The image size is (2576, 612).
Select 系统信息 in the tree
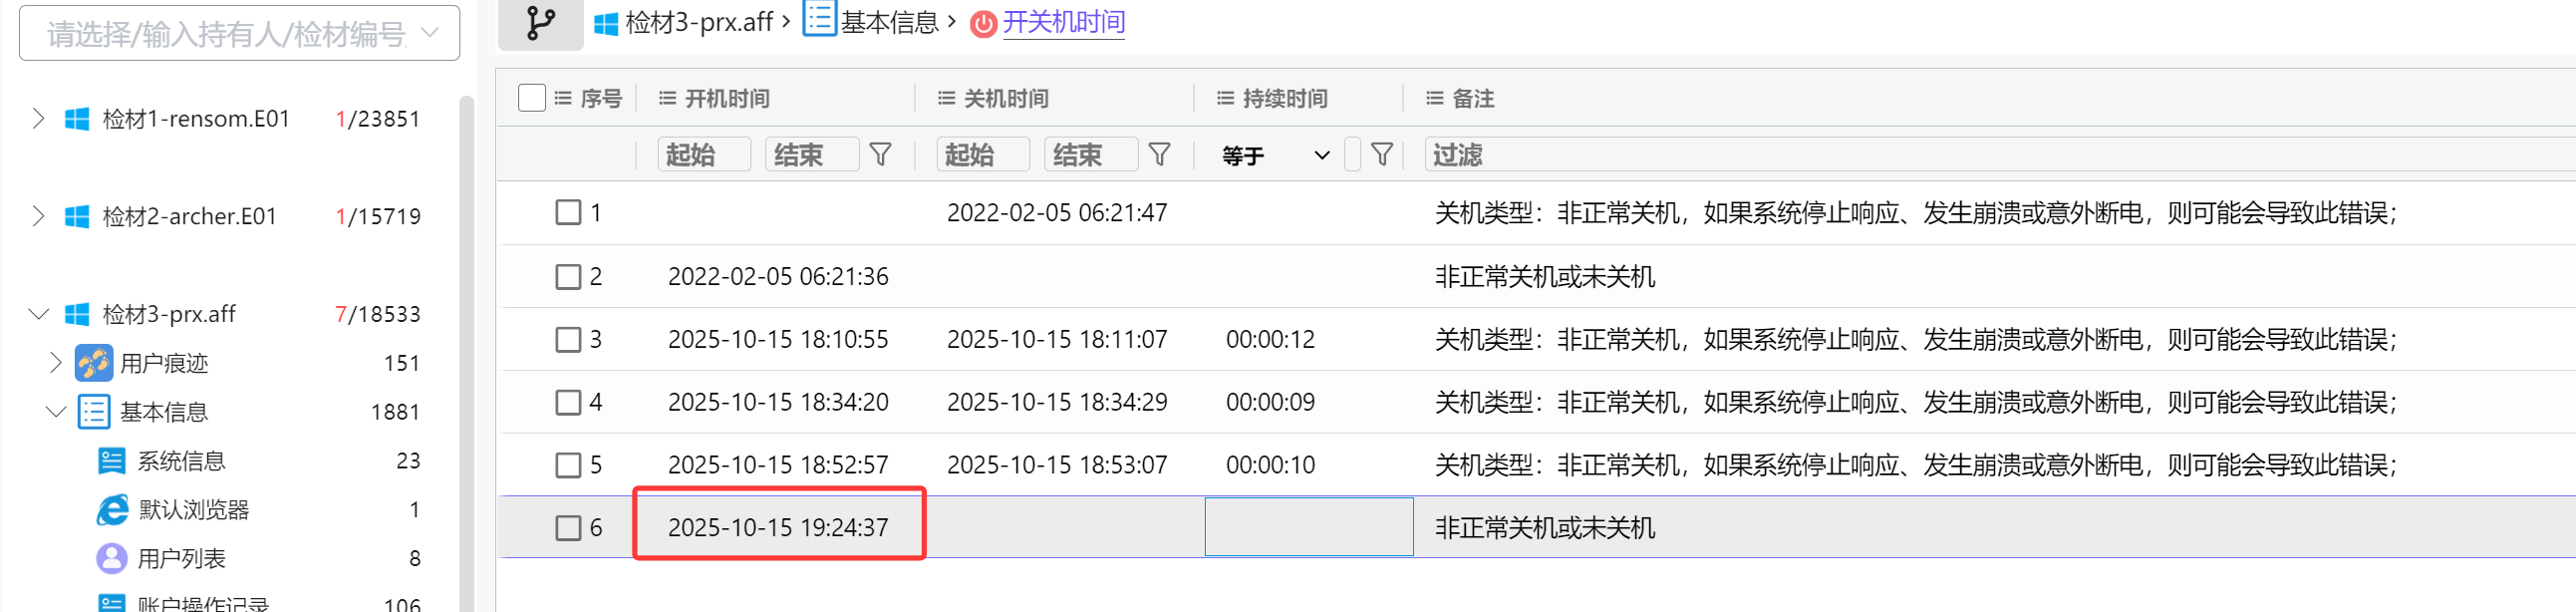[x=181, y=461]
